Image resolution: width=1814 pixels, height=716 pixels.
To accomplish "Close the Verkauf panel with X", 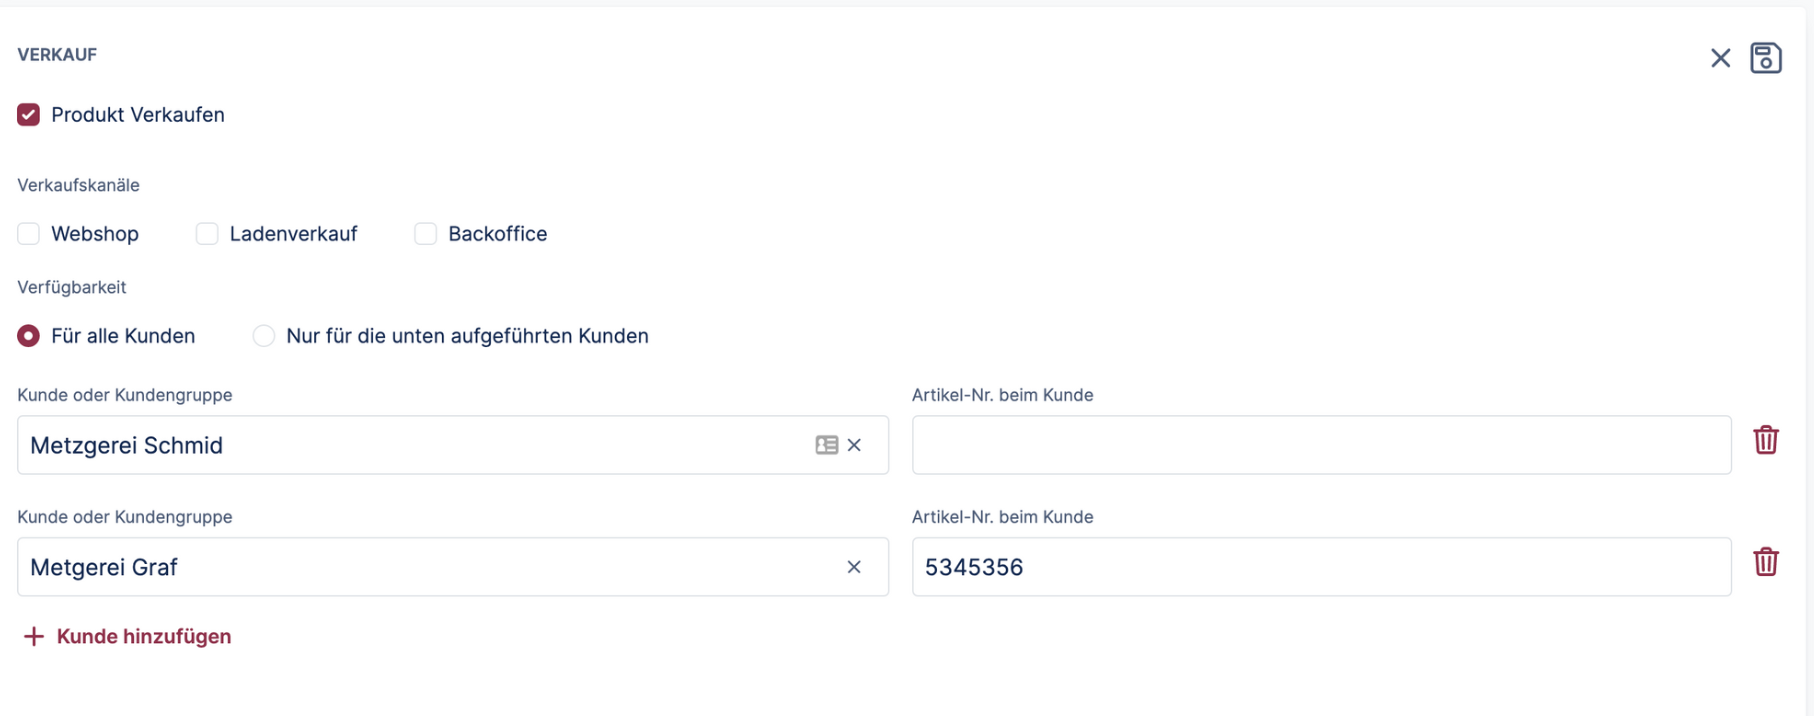I will click(x=1720, y=58).
